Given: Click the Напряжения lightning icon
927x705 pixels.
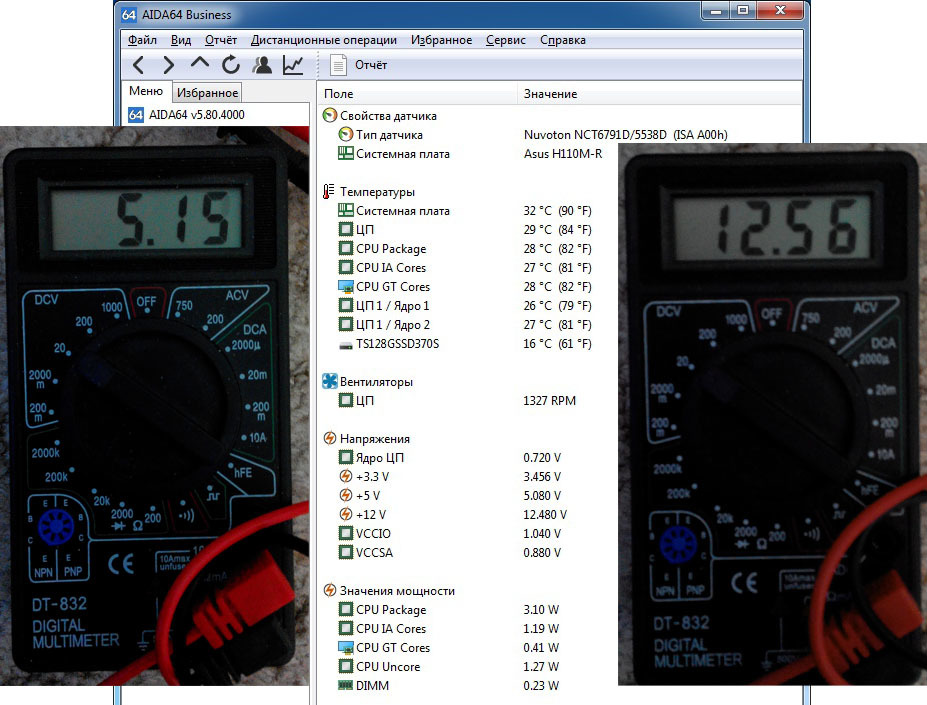Looking at the screenshot, I should 330,438.
